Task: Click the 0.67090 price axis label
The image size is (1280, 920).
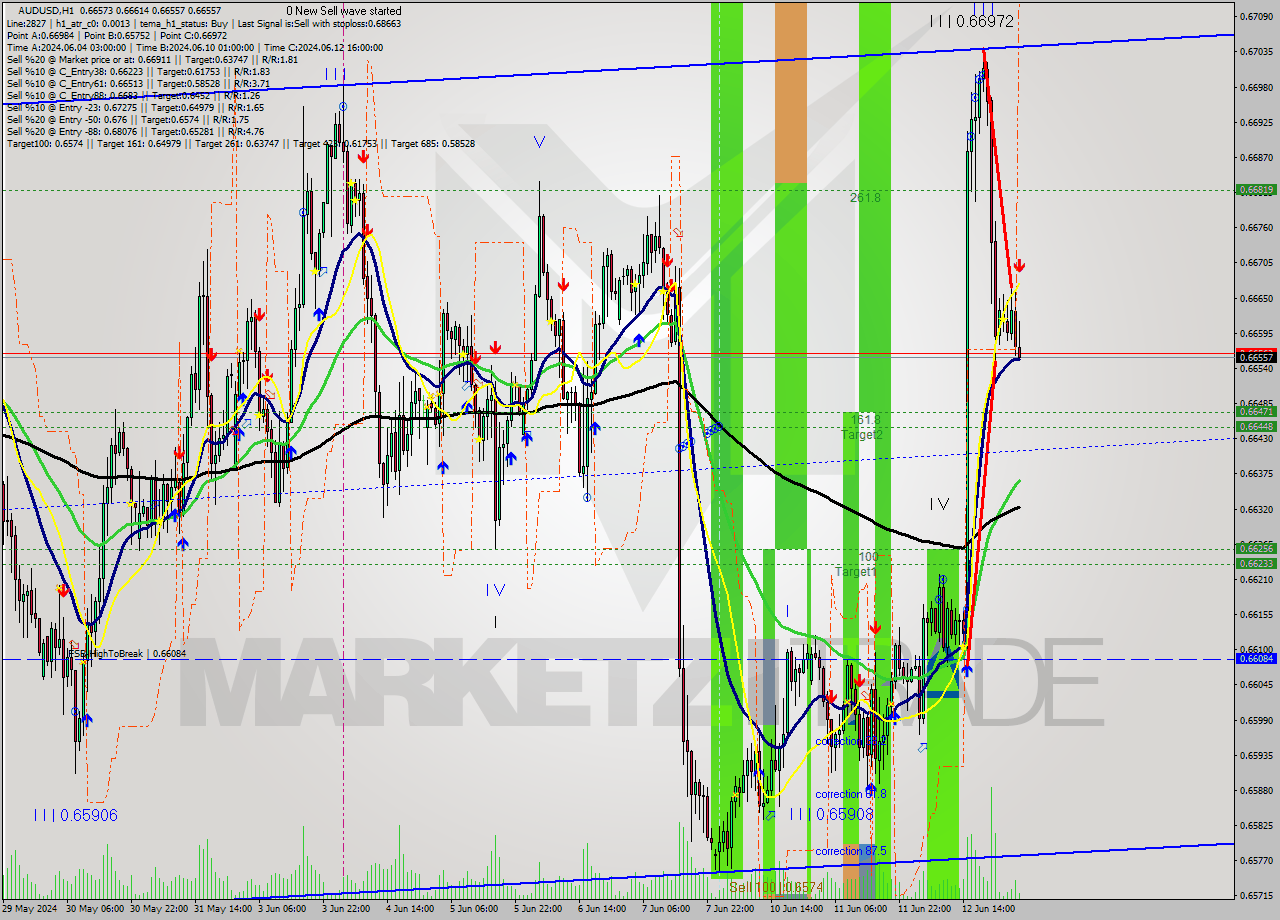Action: point(1256,17)
